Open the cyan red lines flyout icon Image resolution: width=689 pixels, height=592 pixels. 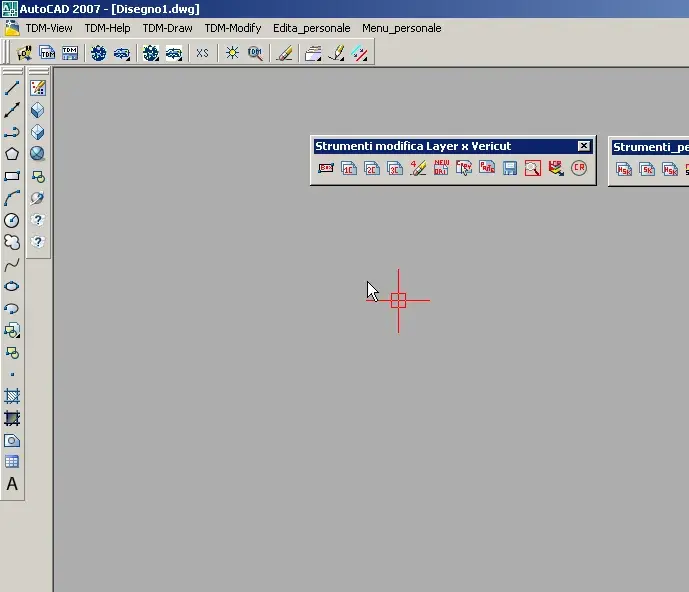(359, 53)
